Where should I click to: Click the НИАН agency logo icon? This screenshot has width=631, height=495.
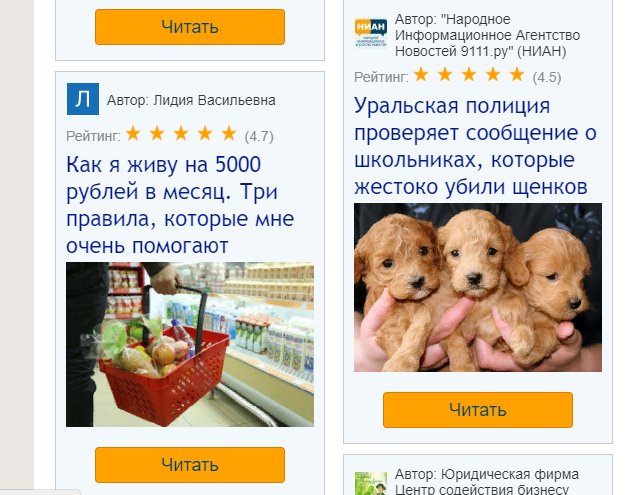371,33
